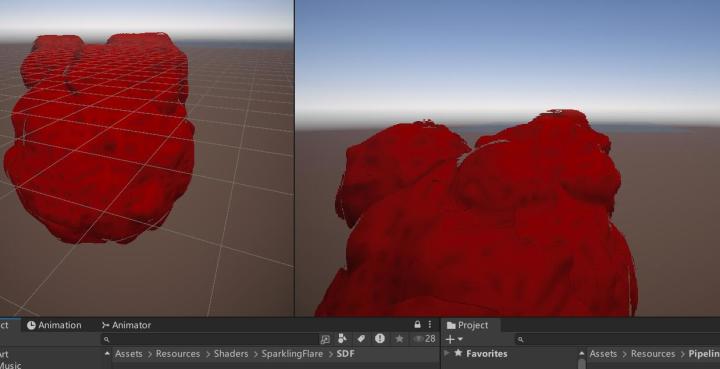The width and height of the screenshot is (720, 369).
Task: Toggle hidden packages visibility showing 28
Action: click(425, 339)
